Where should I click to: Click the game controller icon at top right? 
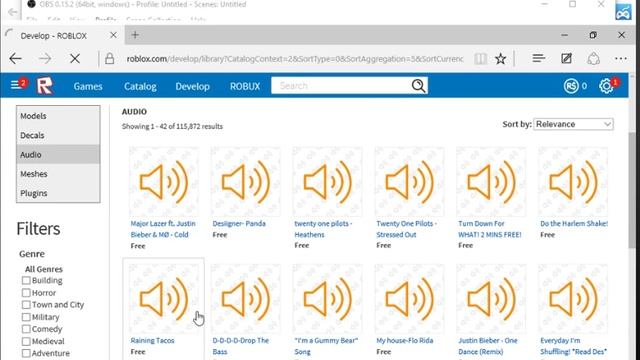coord(623,11)
